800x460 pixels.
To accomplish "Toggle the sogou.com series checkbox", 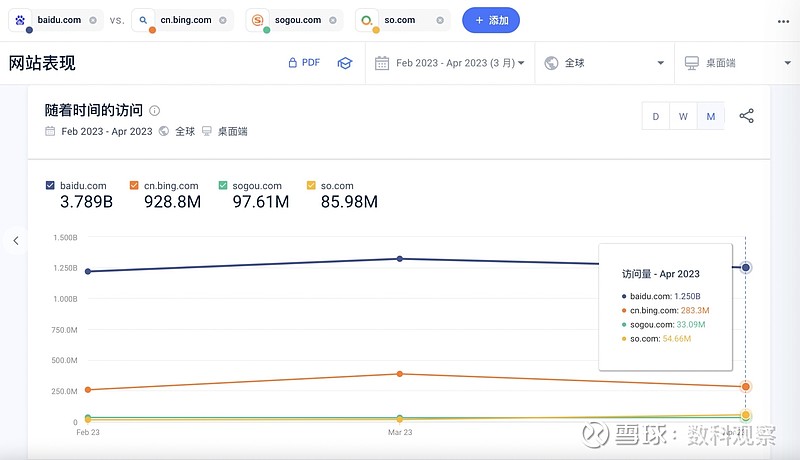I will (223, 185).
